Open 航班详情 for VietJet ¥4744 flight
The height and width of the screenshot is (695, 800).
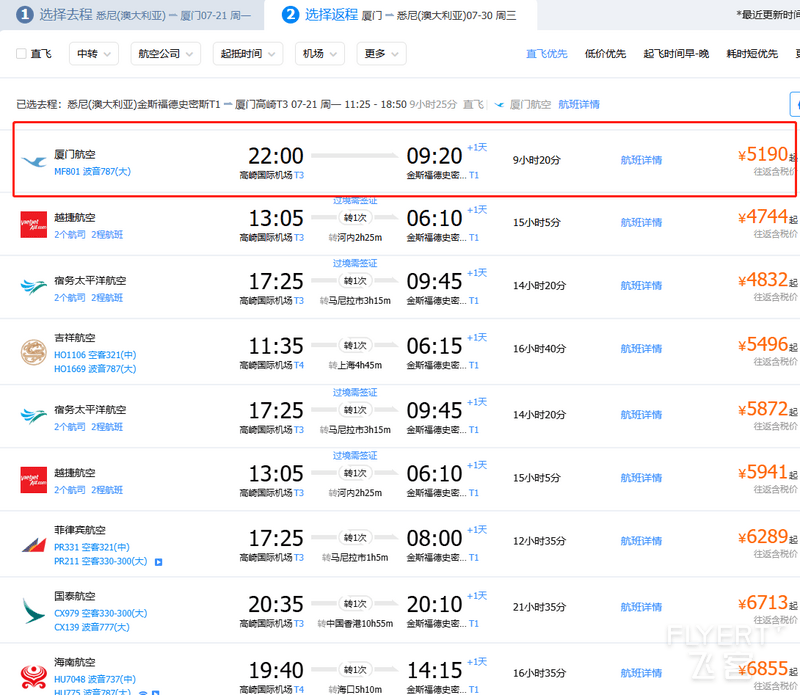[x=641, y=222]
